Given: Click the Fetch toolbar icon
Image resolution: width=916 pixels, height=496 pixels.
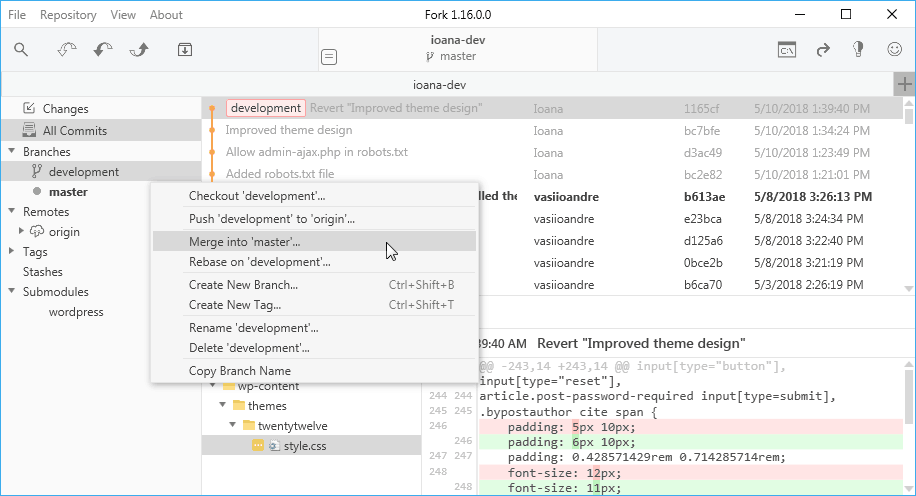Looking at the screenshot, I should (x=67, y=50).
